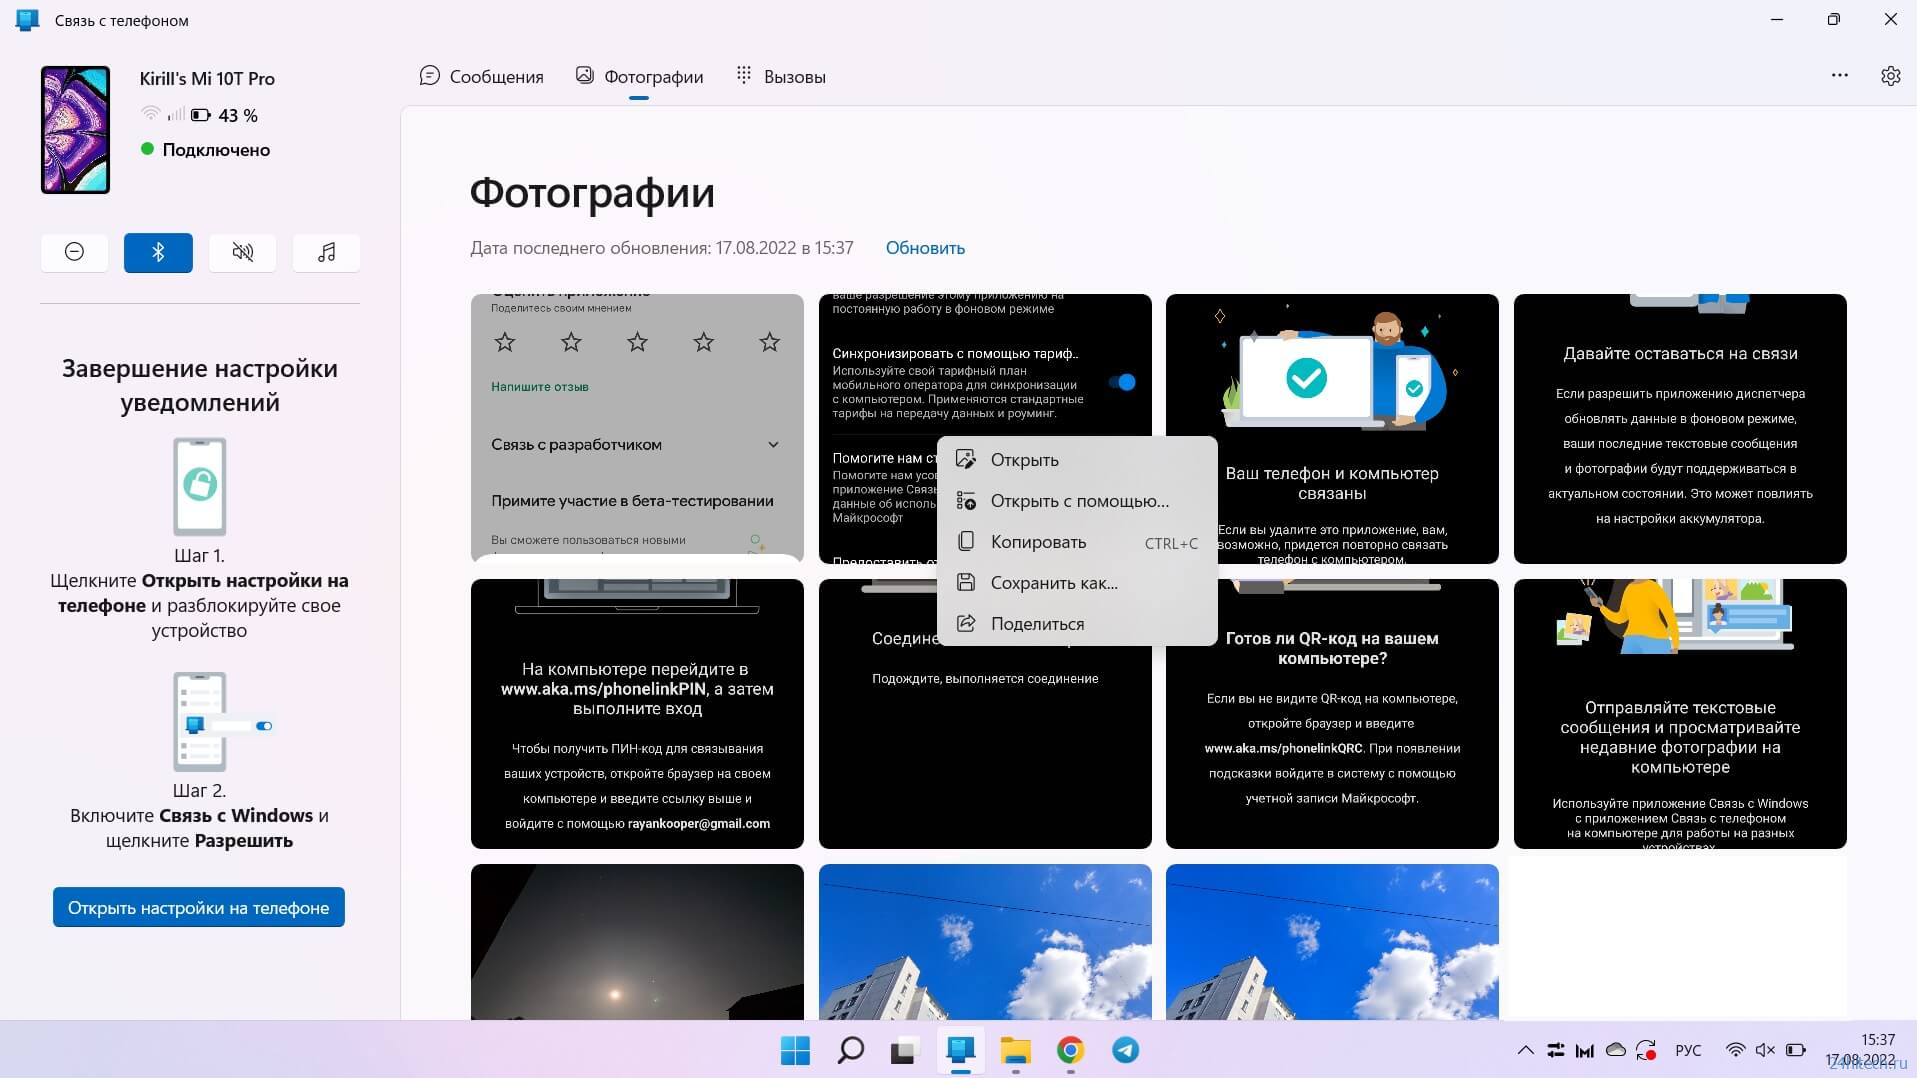1917x1078 pixels.
Task: Open Google Chrome from the taskbar
Action: pos(1070,1050)
